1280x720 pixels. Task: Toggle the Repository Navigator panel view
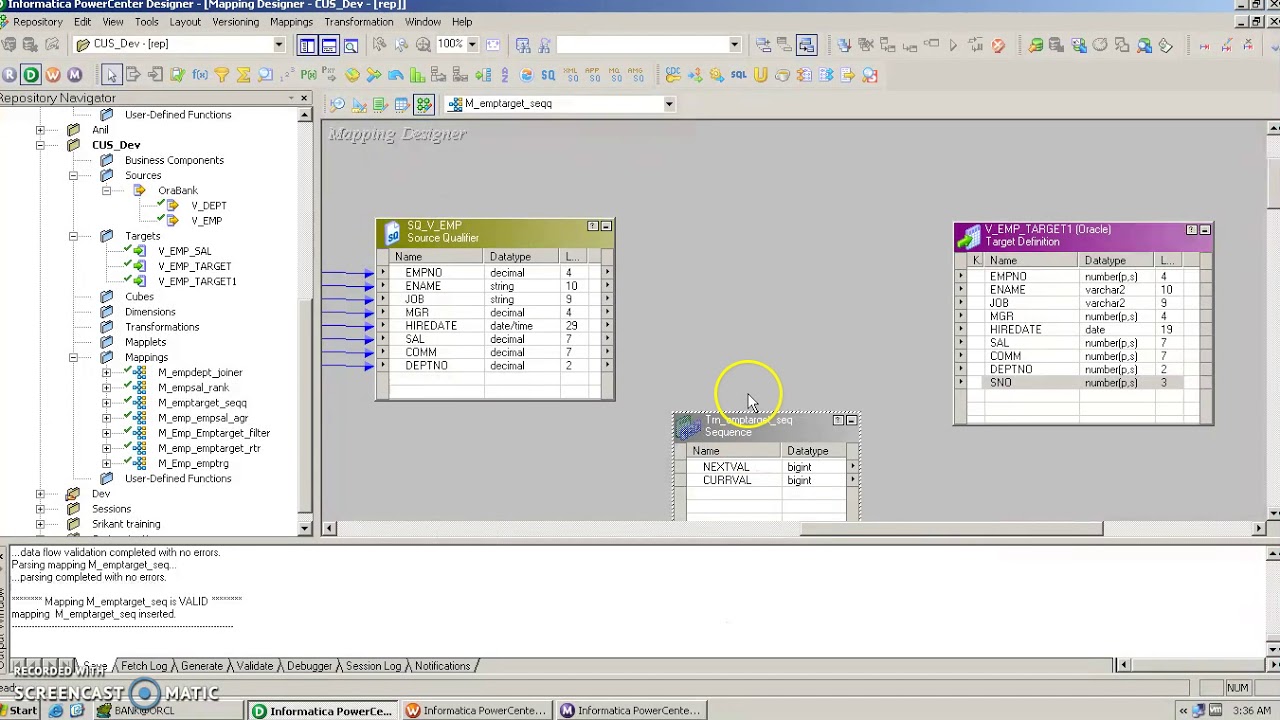click(x=307, y=44)
